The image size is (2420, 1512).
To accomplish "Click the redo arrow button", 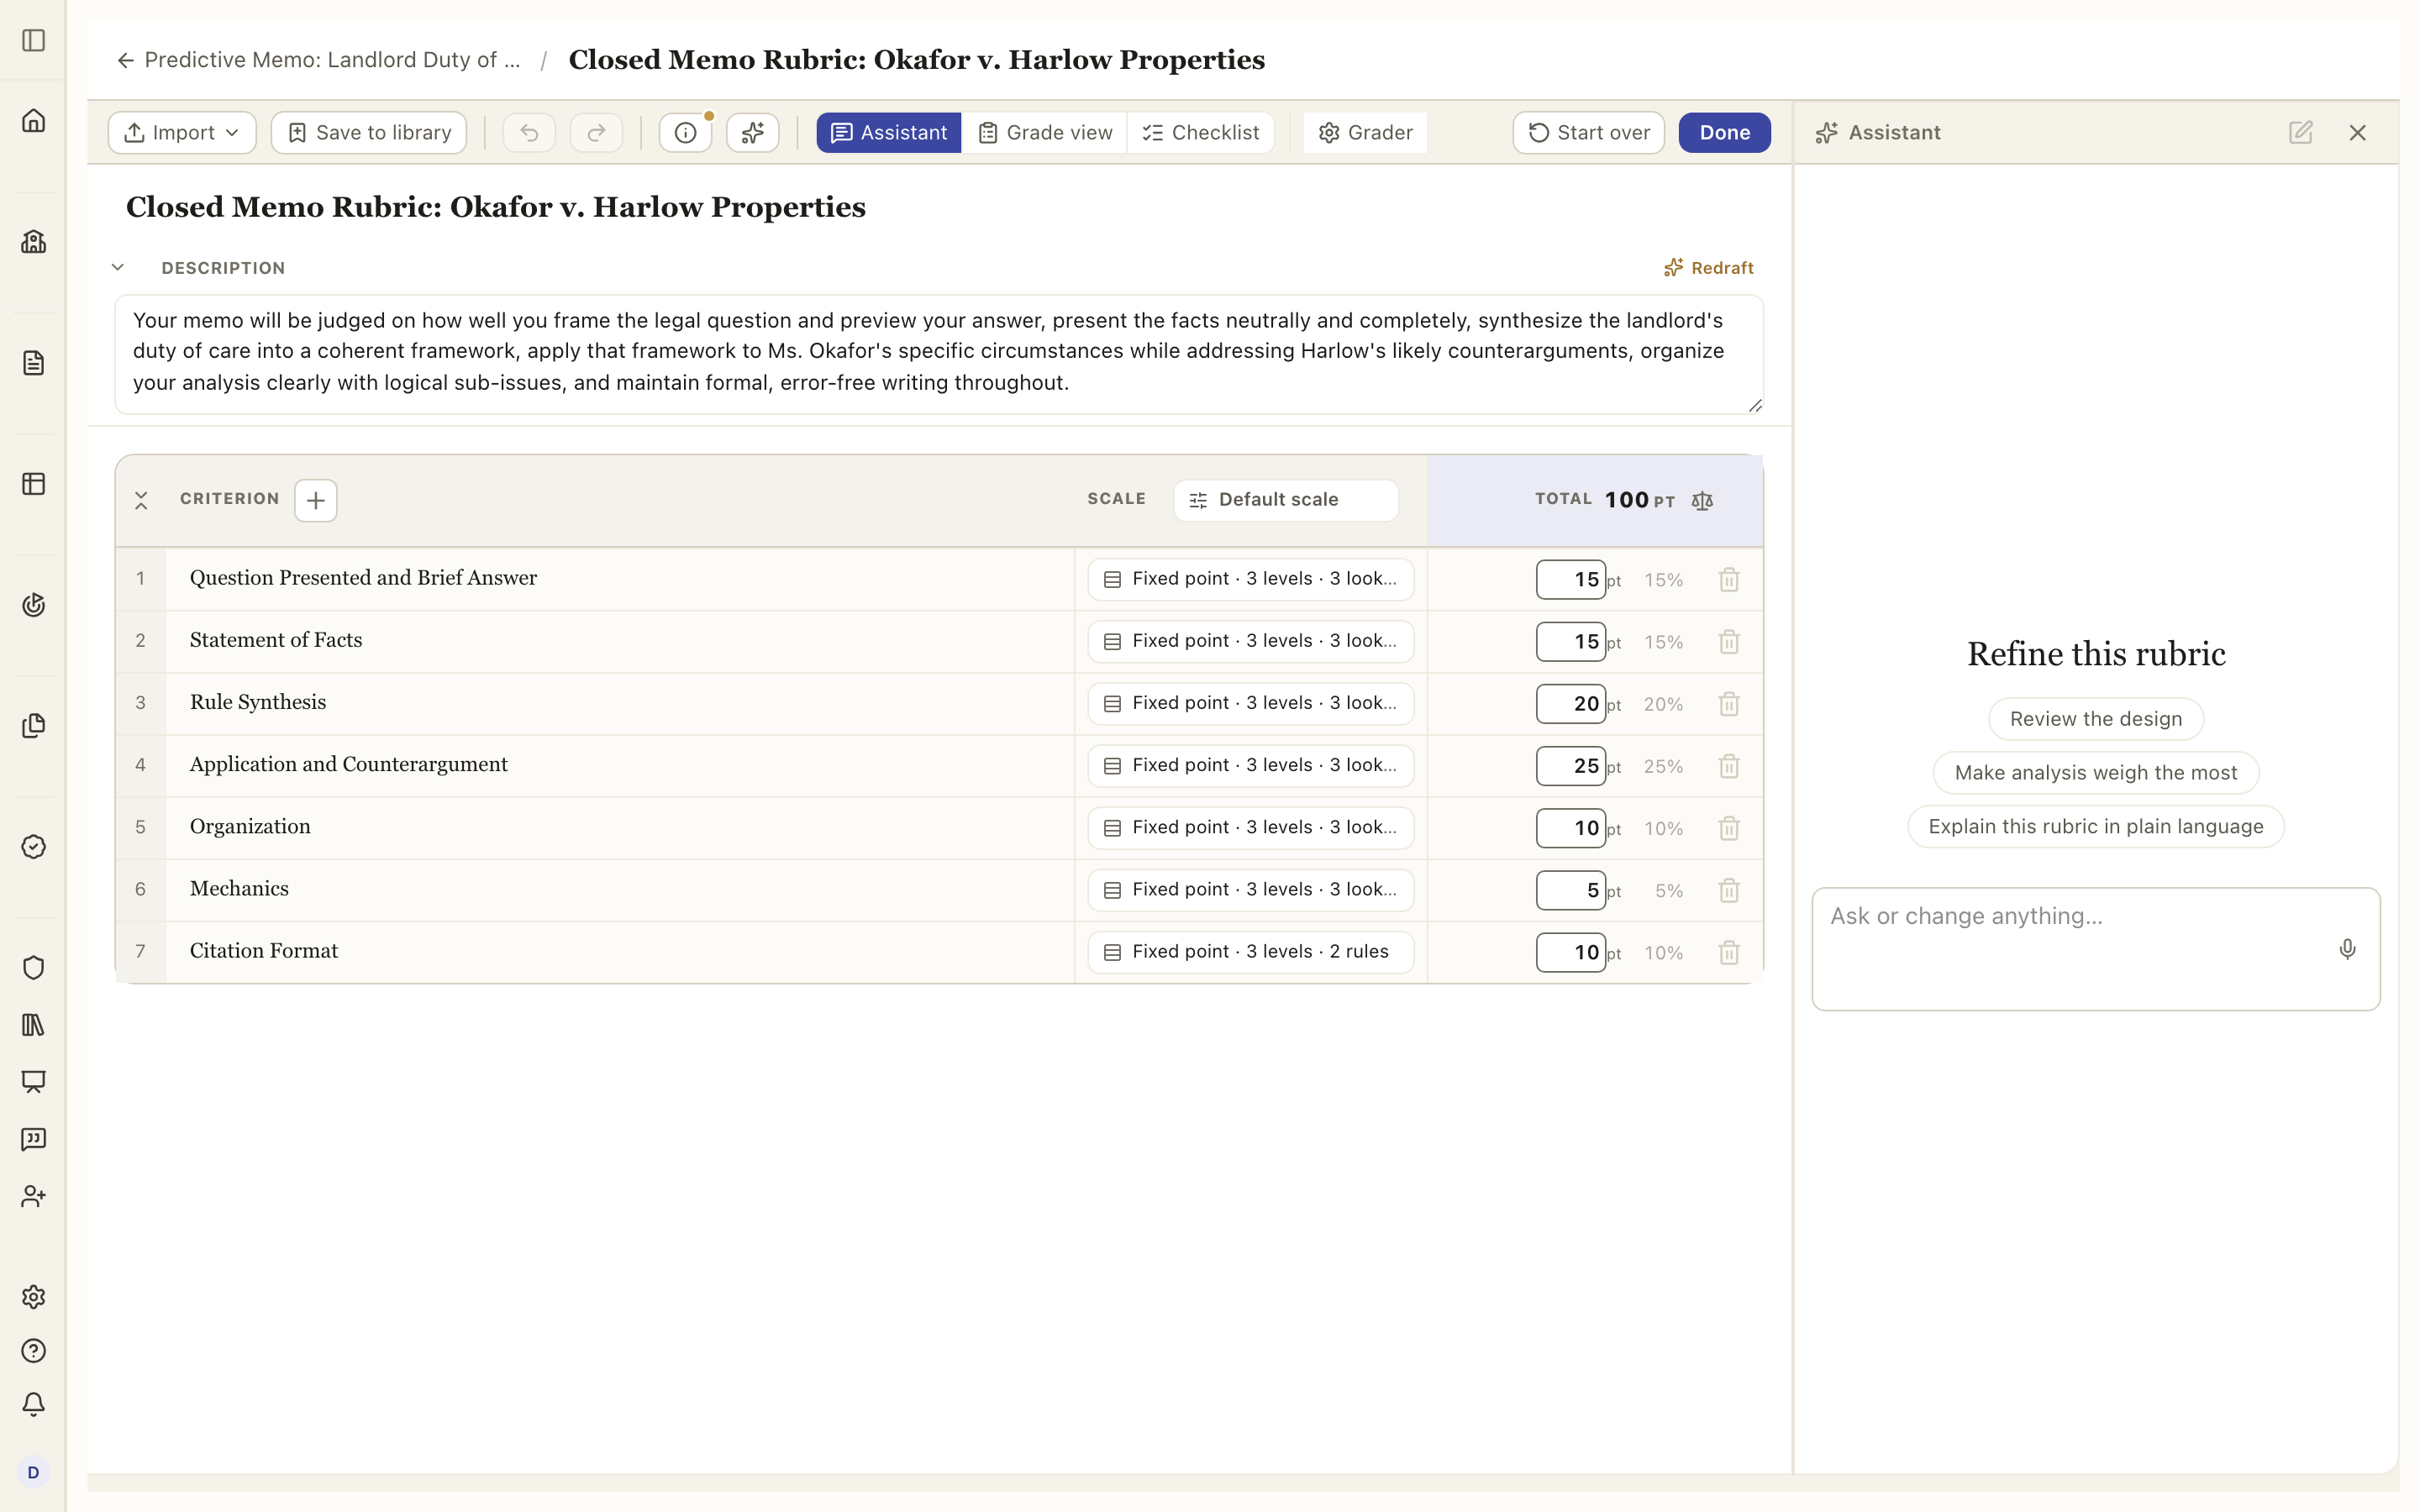I will [x=596, y=133].
